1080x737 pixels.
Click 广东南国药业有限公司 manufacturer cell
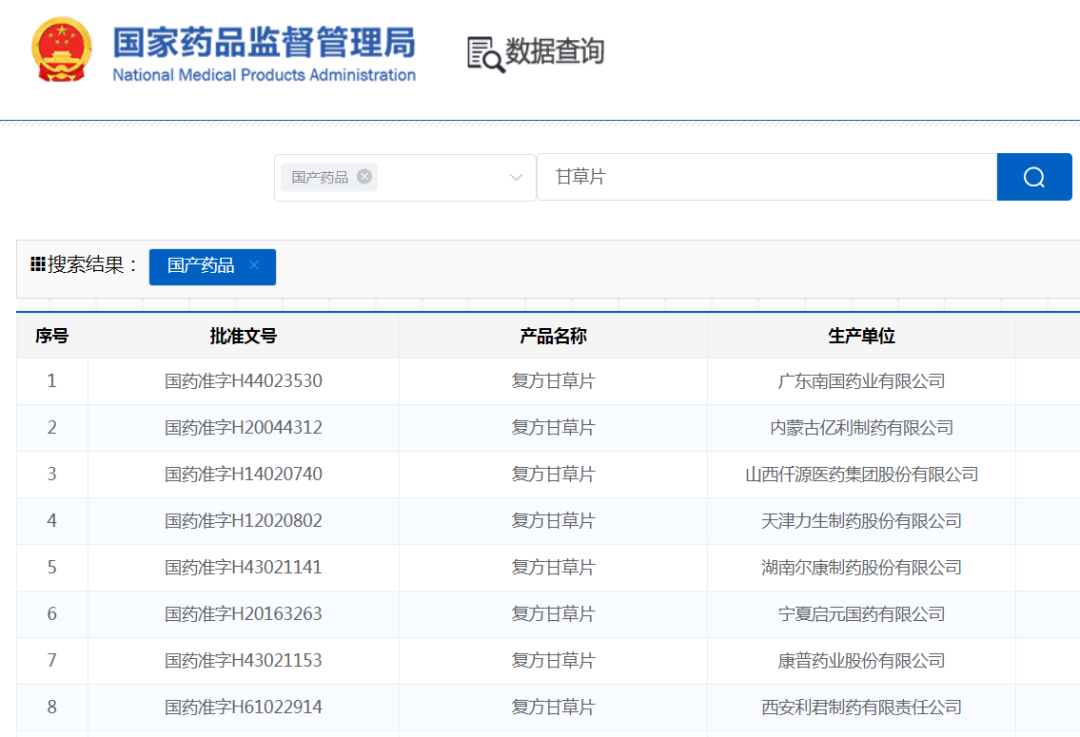(861, 381)
